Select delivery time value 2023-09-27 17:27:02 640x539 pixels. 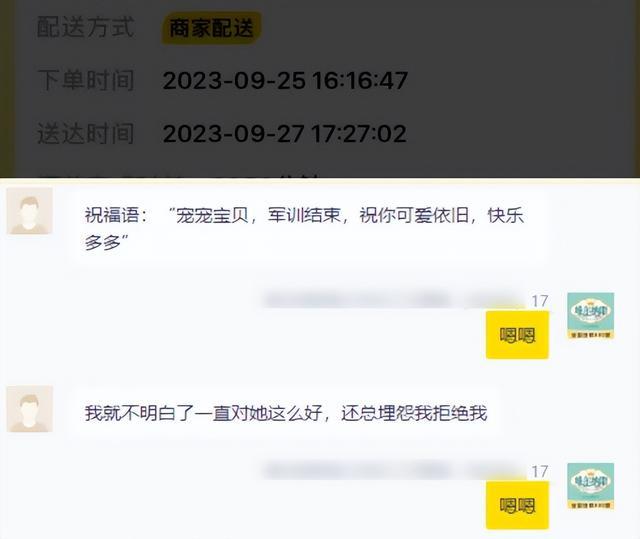point(284,133)
